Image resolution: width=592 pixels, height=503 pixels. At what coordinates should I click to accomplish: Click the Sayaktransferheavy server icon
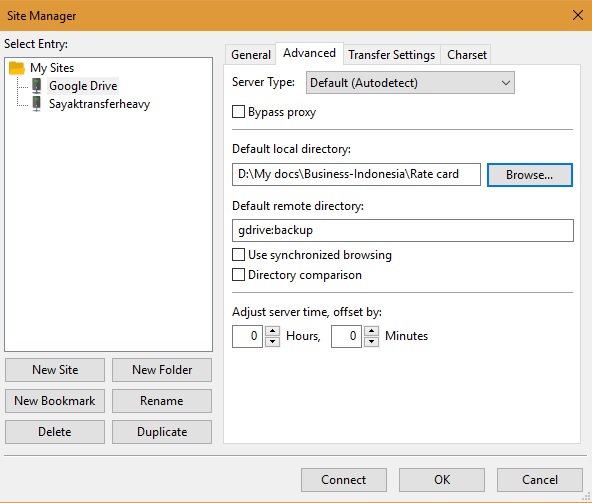37,103
